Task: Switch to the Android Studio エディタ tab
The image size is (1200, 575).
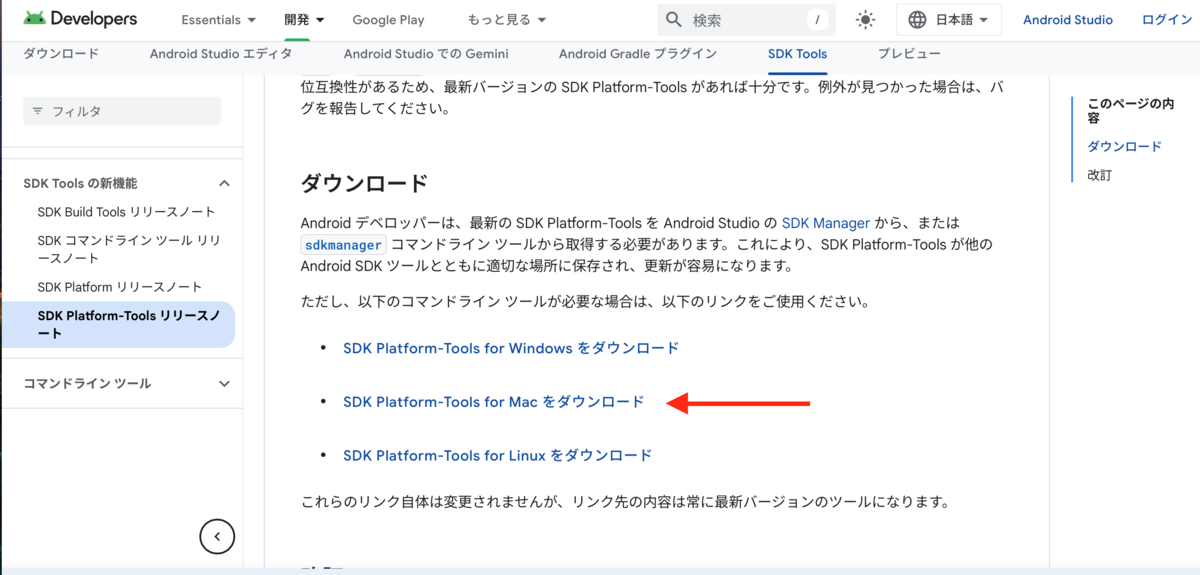Action: click(221, 54)
